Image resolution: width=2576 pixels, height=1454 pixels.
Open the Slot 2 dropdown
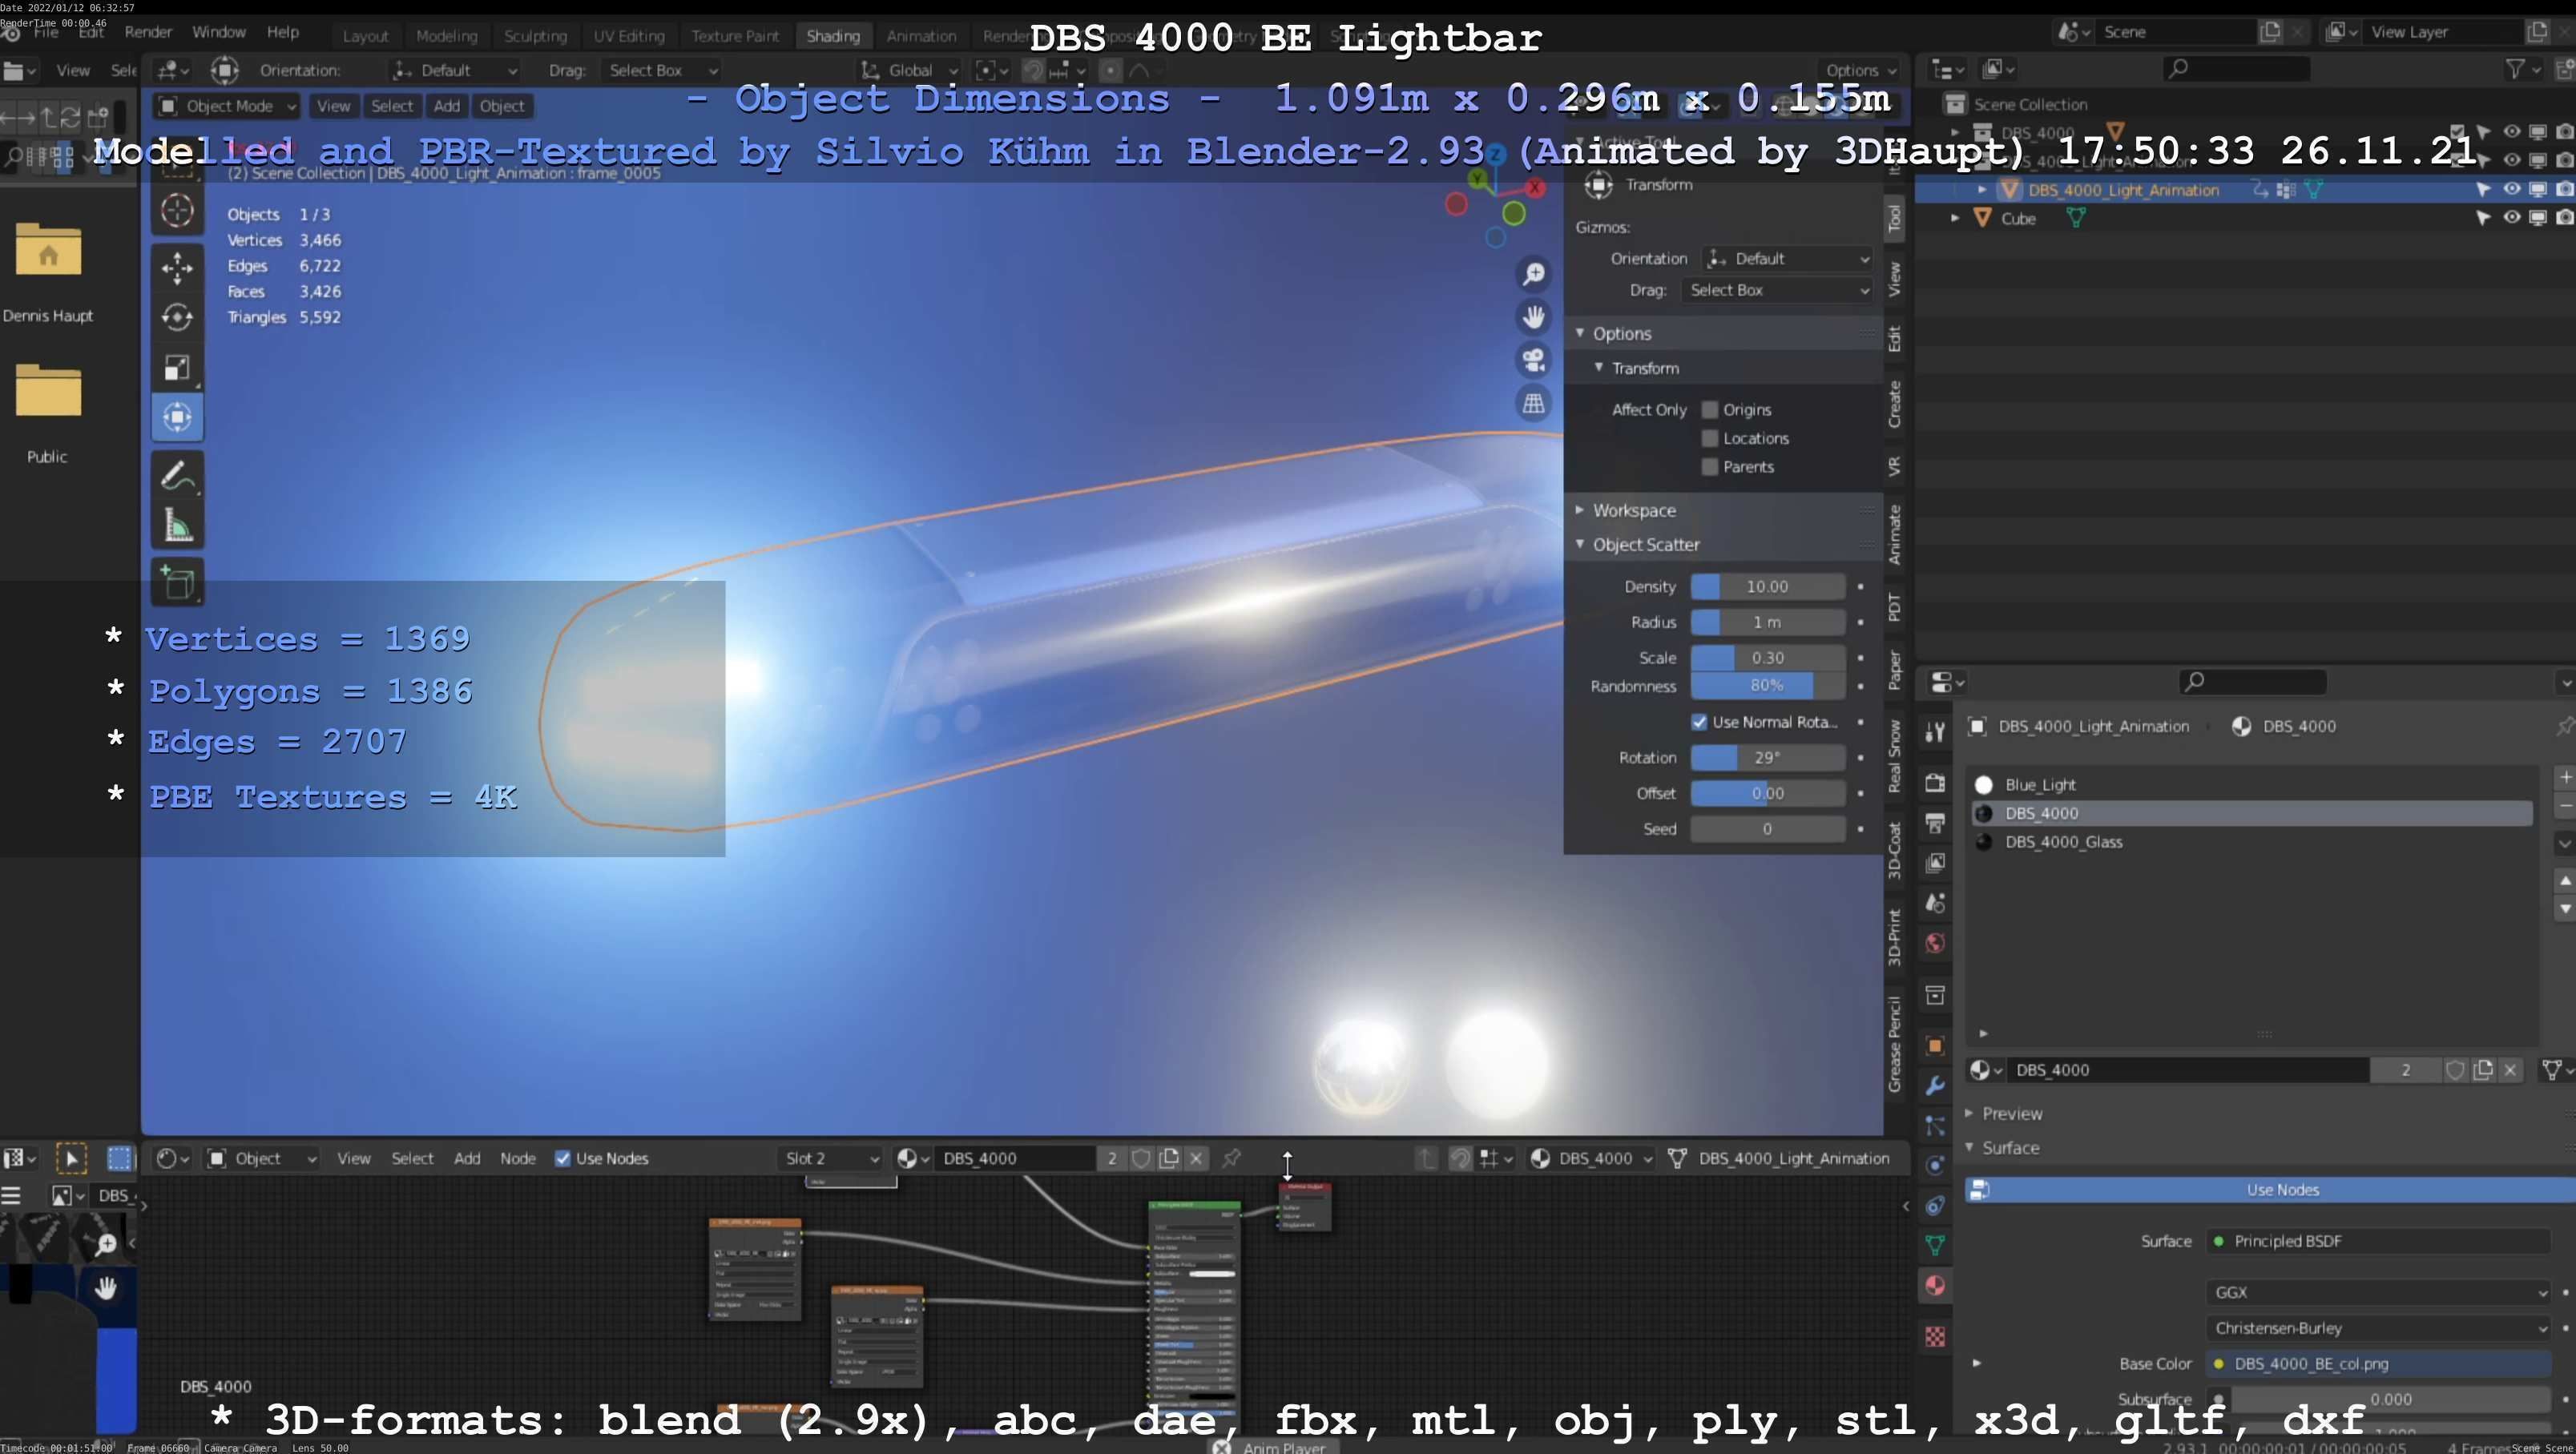coord(830,1158)
